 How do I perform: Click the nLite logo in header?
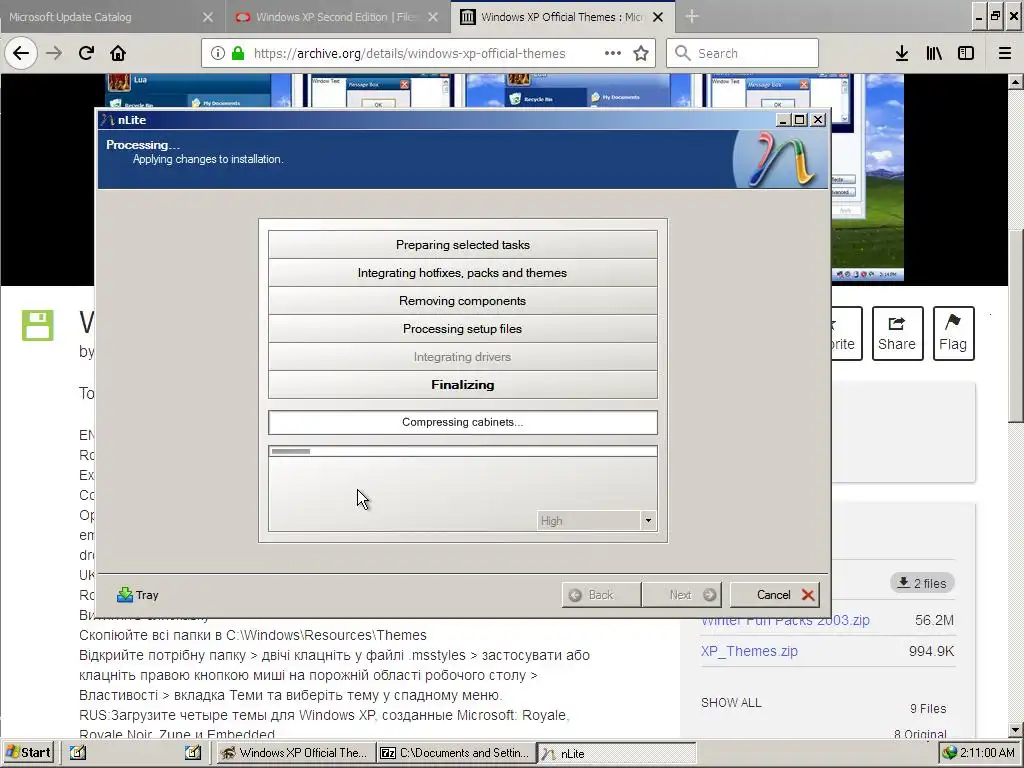point(782,159)
